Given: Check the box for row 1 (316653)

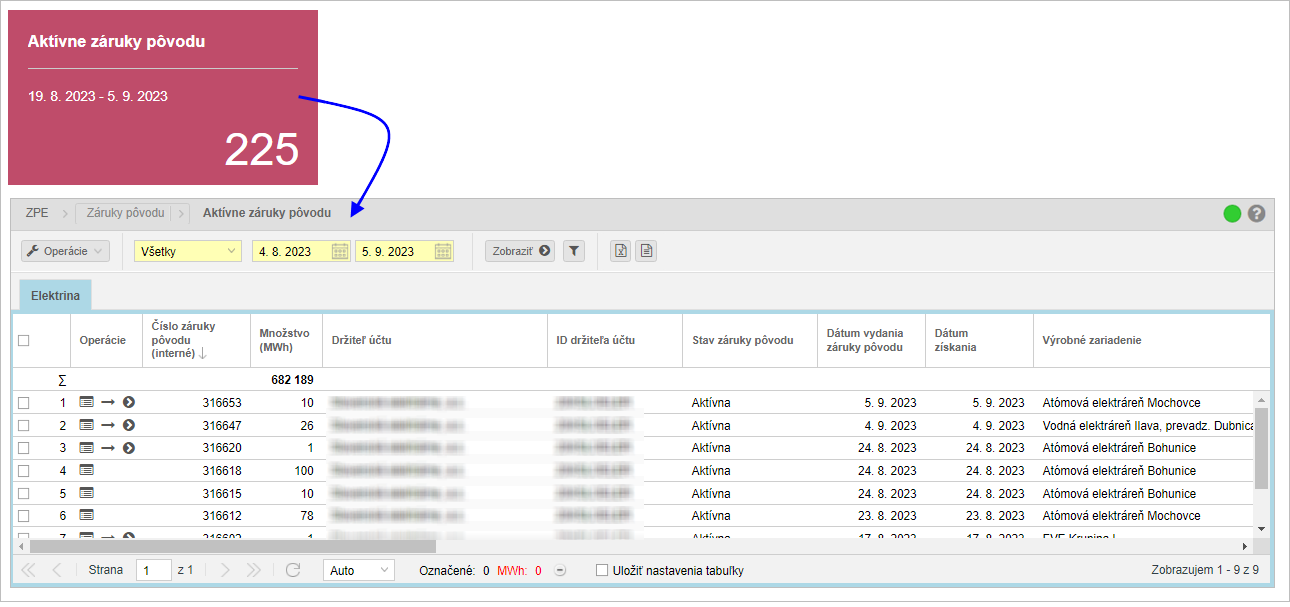Looking at the screenshot, I should (x=24, y=402).
